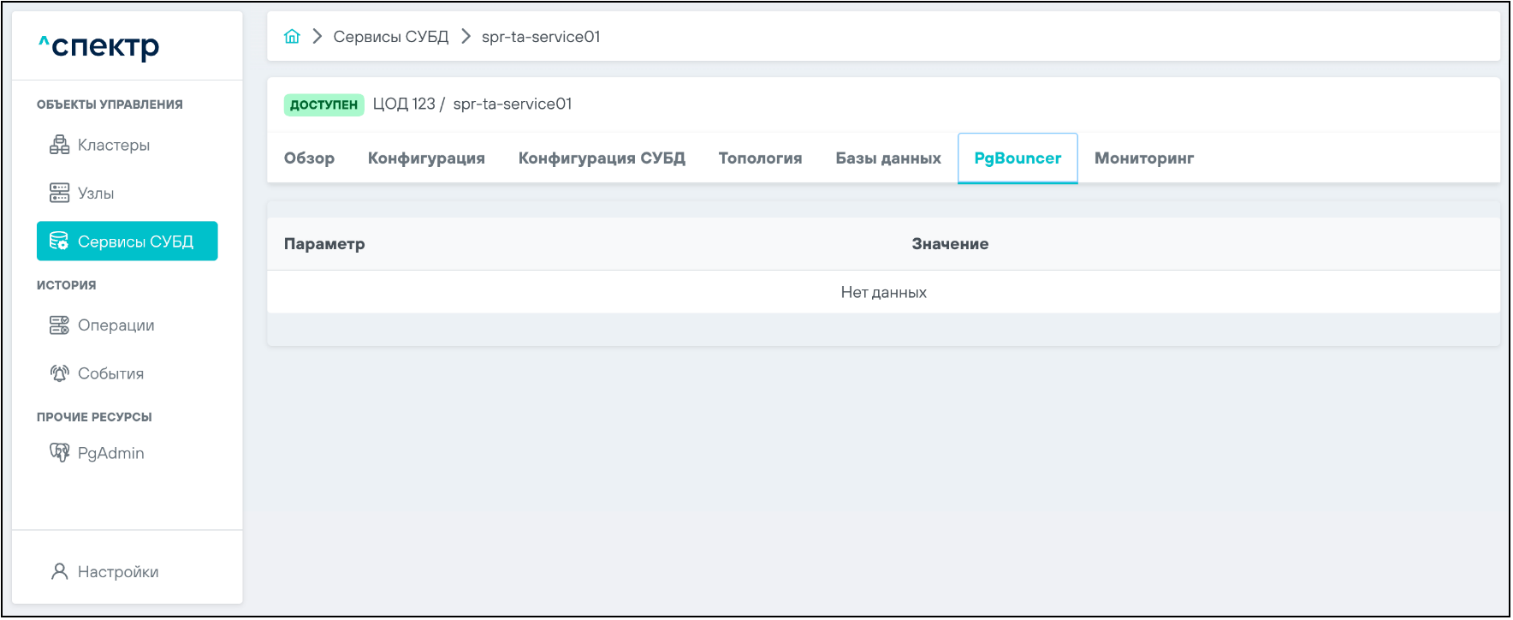Click Сервисы СУБД breadcrumb link

[x=390, y=37]
